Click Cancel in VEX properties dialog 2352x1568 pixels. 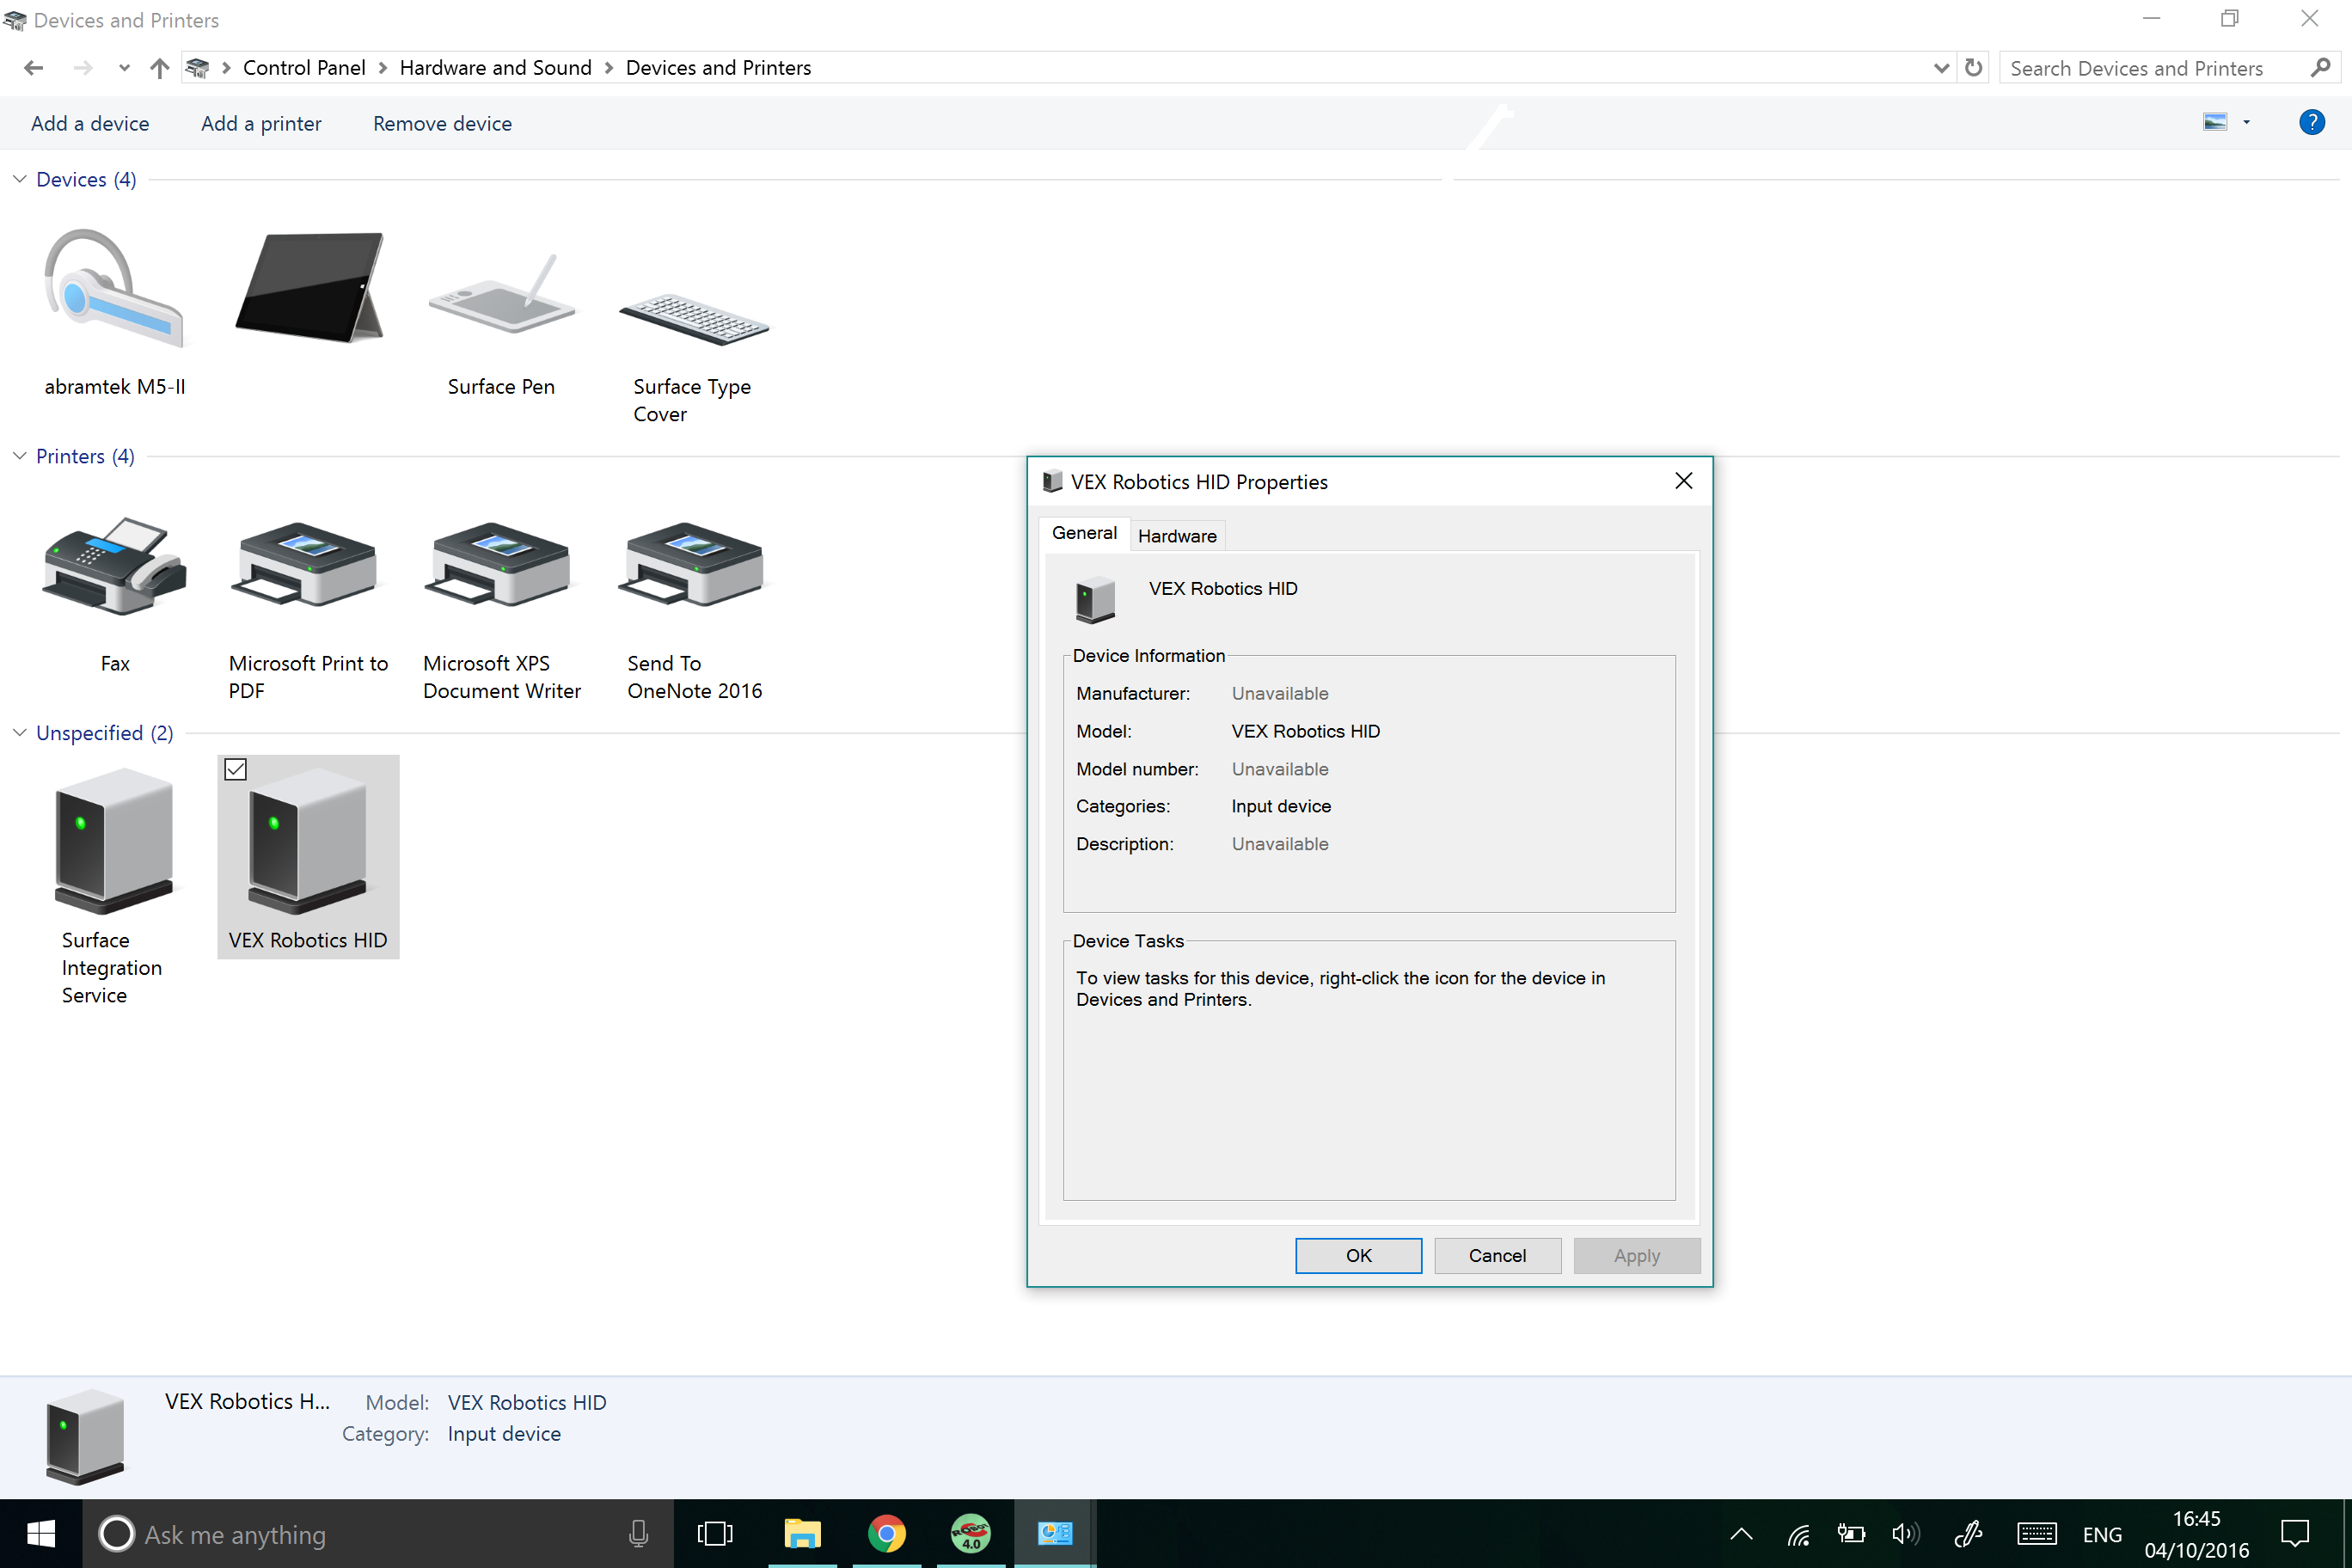1497,1255
